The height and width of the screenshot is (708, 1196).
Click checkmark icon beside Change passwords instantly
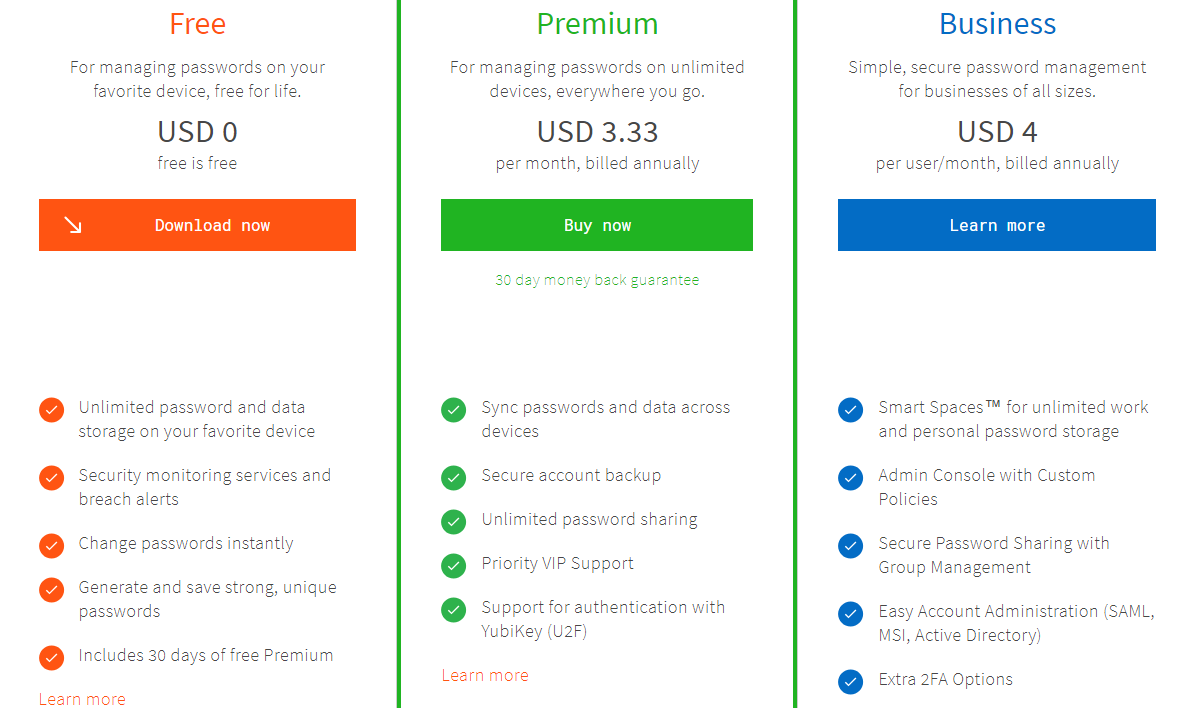52,545
